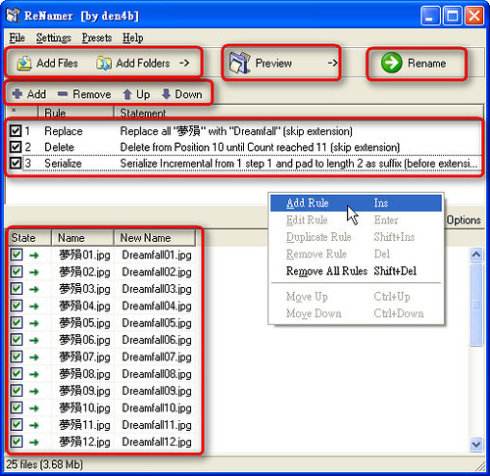Open the Settings menu
Viewport: 490px width, 476px height.
(53, 38)
